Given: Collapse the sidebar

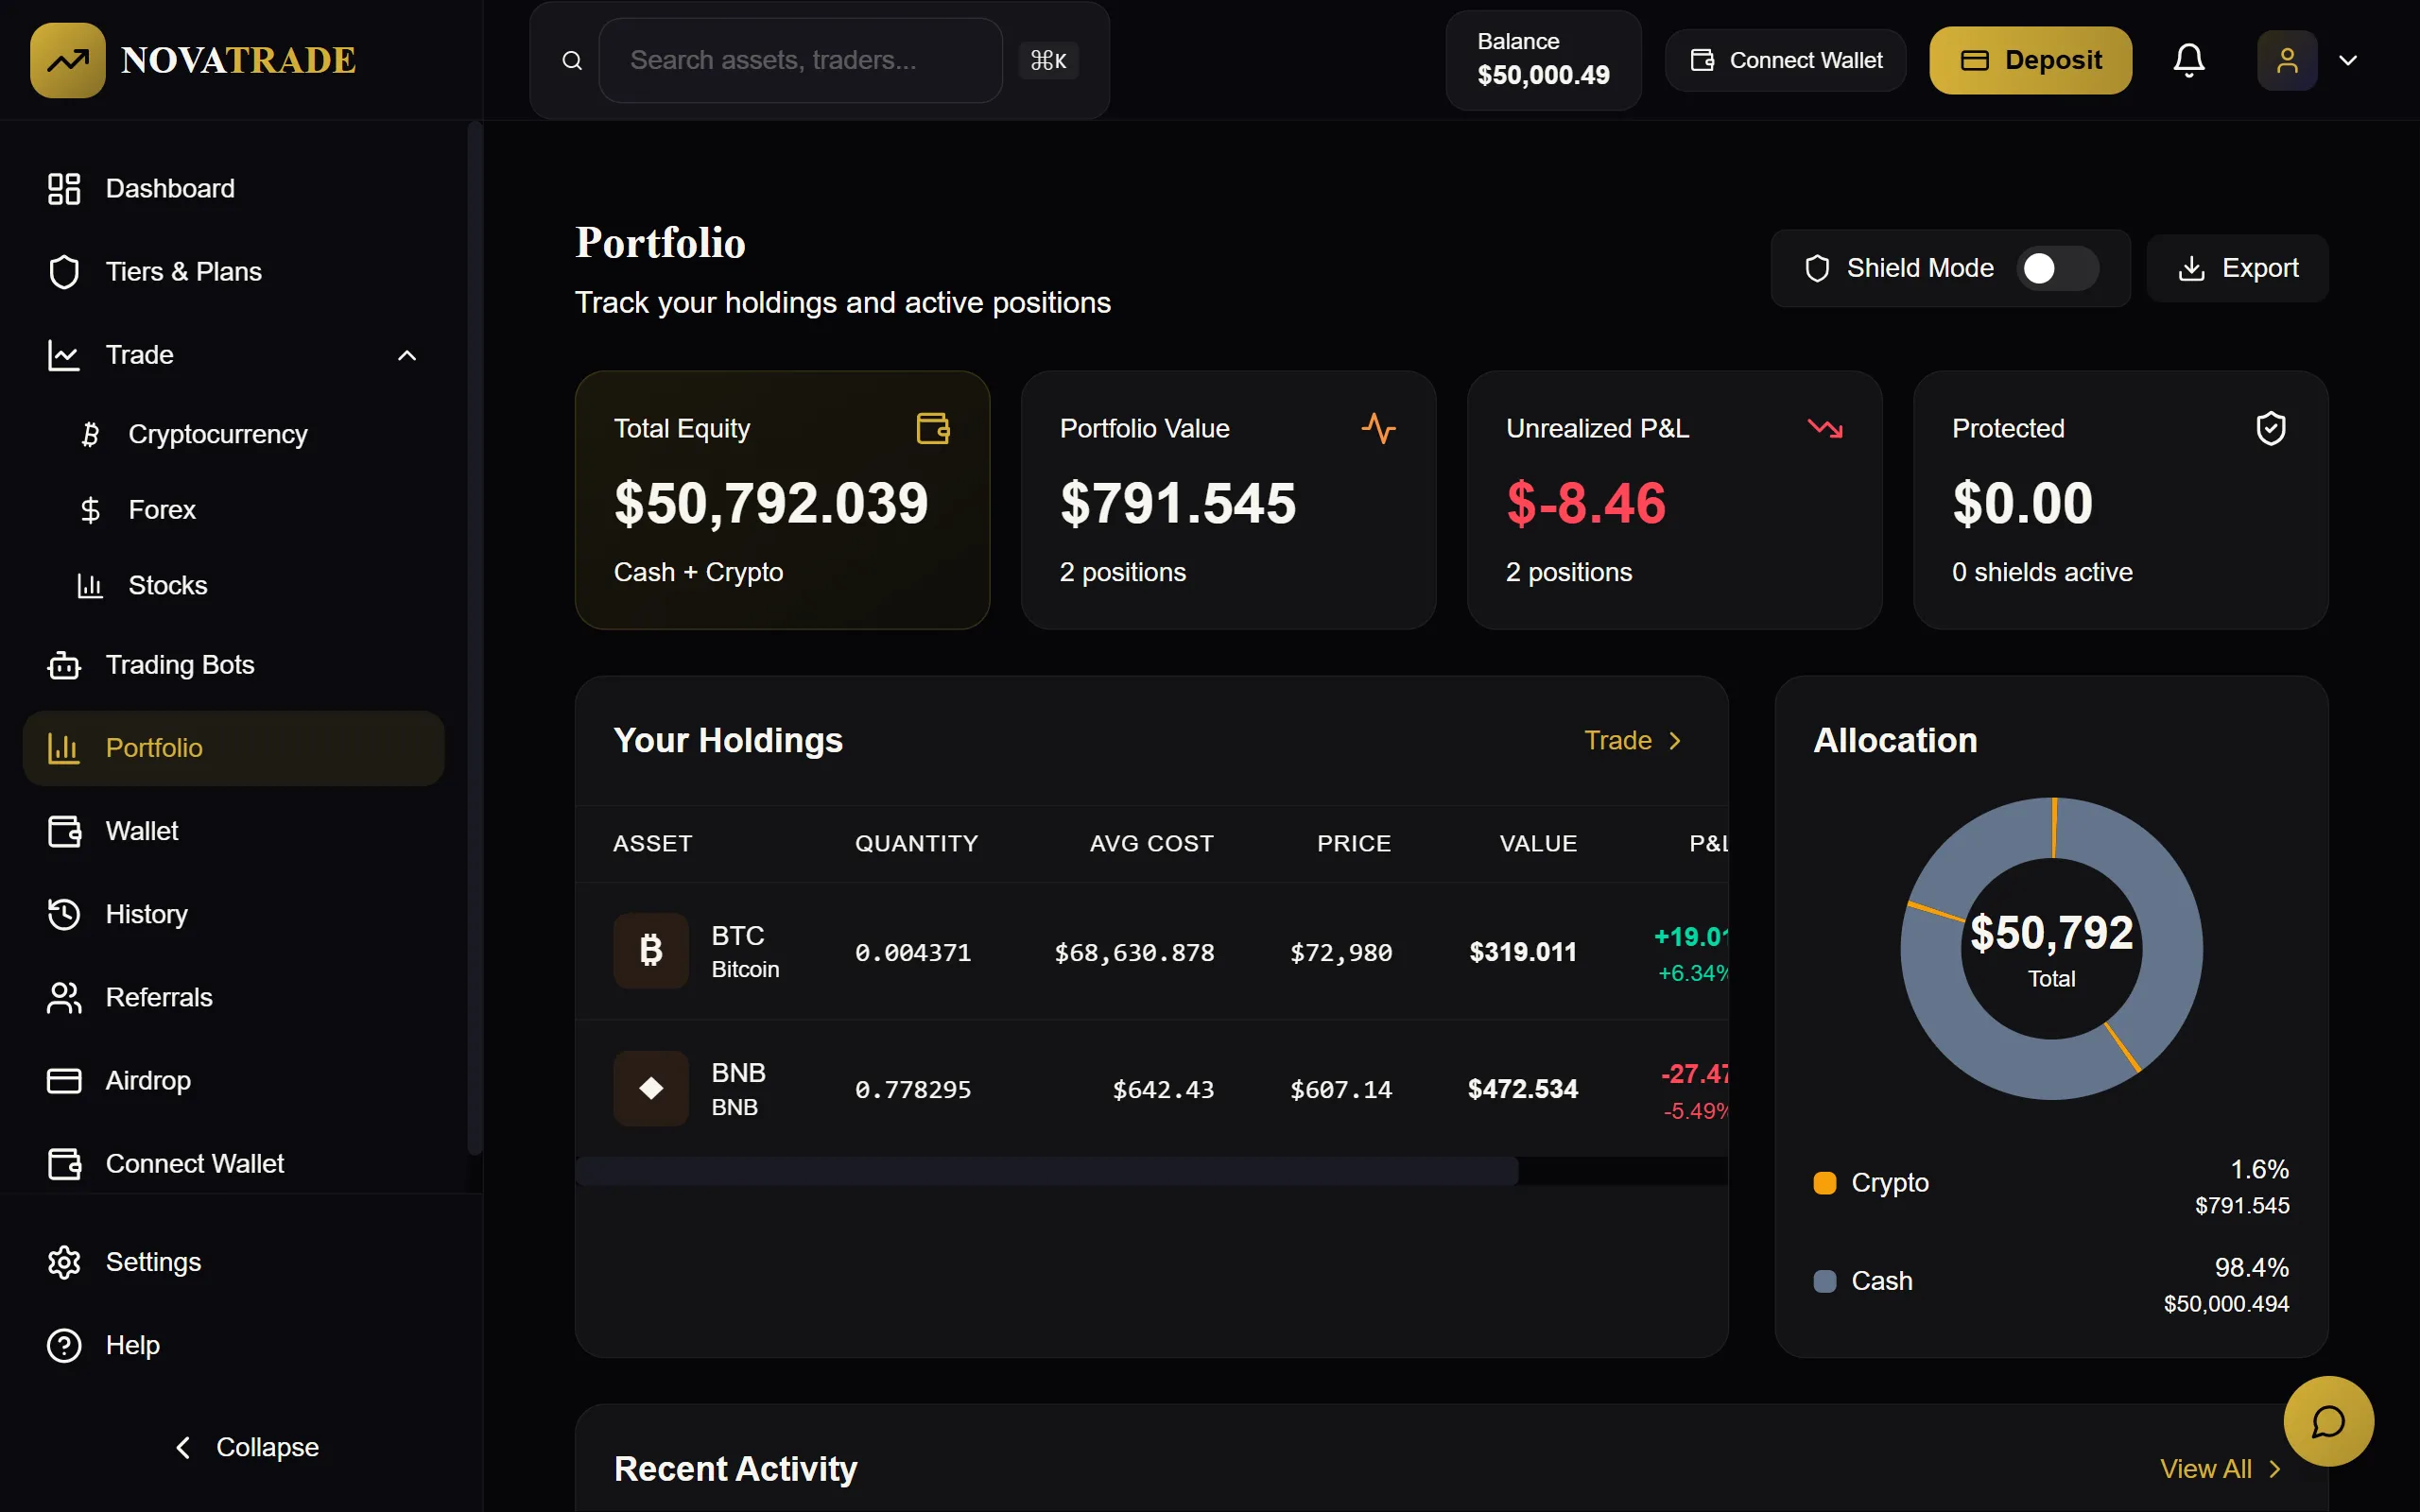Looking at the screenshot, I should [x=246, y=1447].
